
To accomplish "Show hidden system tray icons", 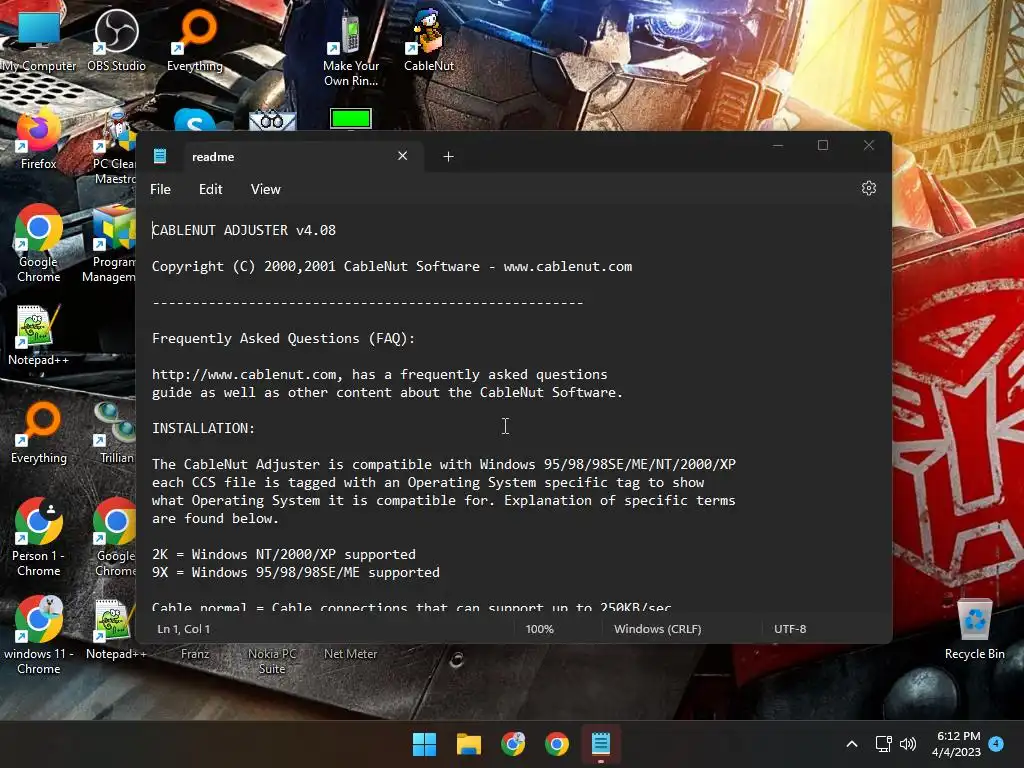I will point(852,744).
